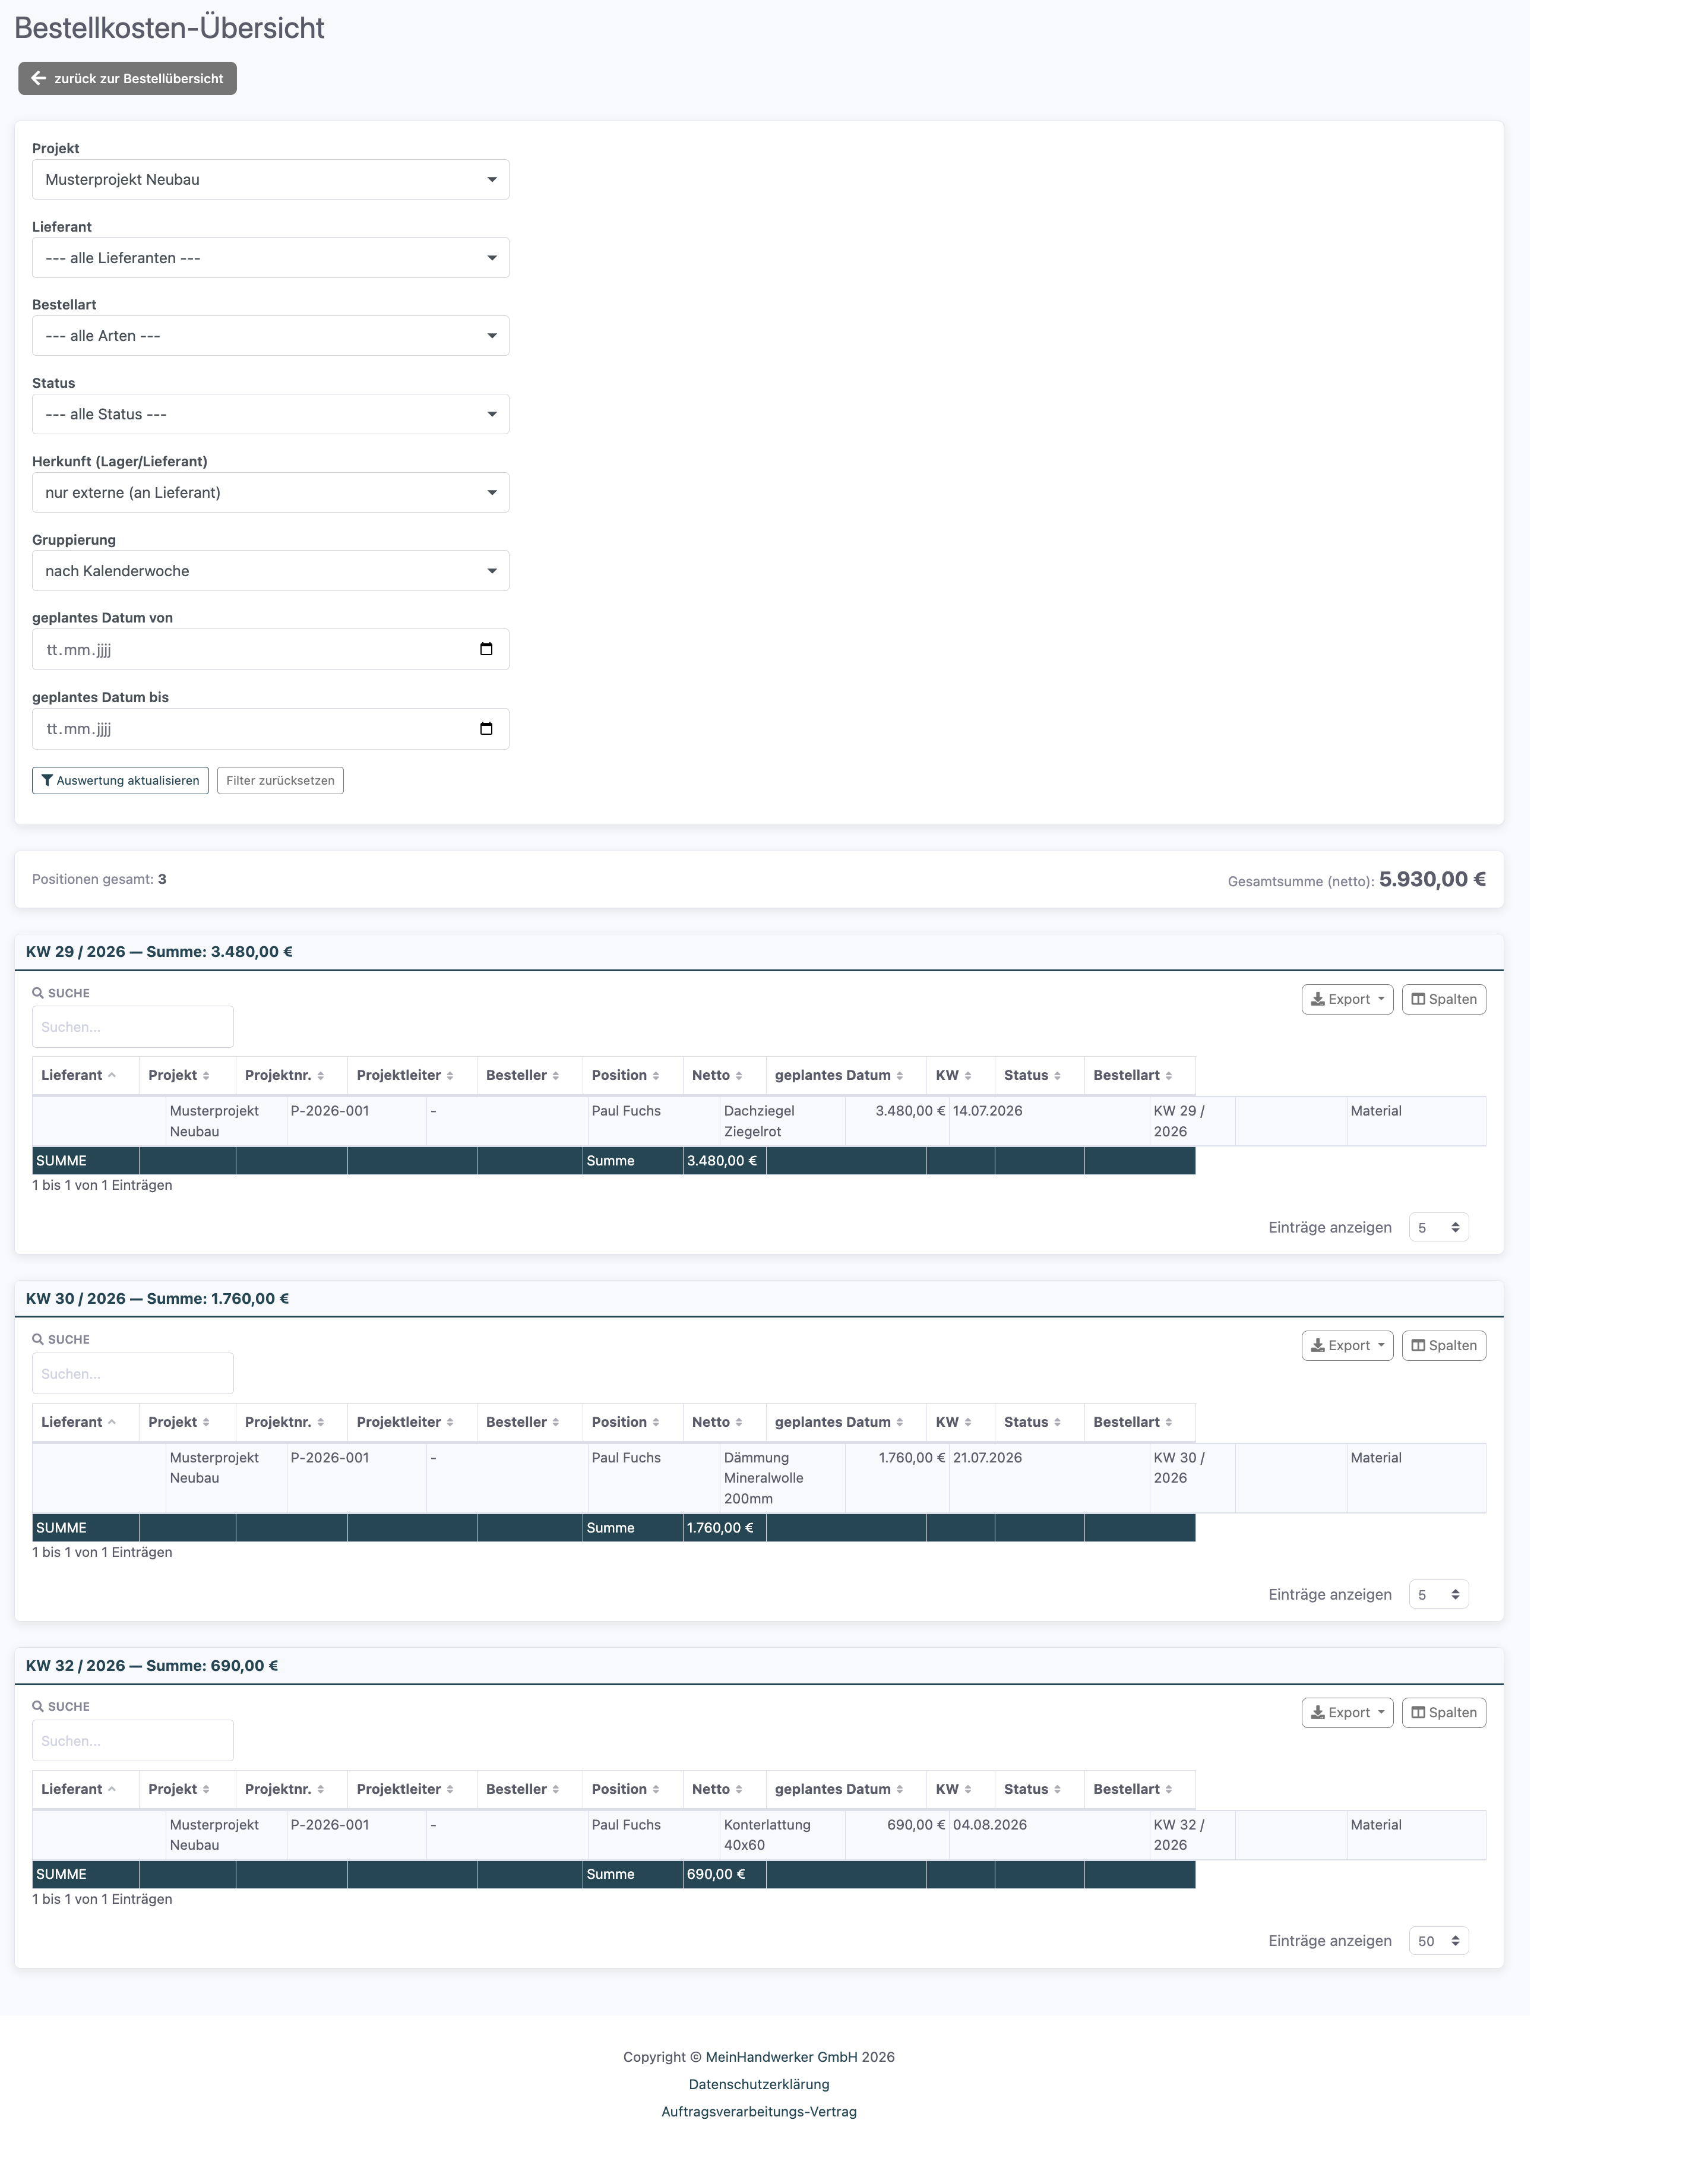Sort KW 29 table by Projekt column

click(187, 1075)
